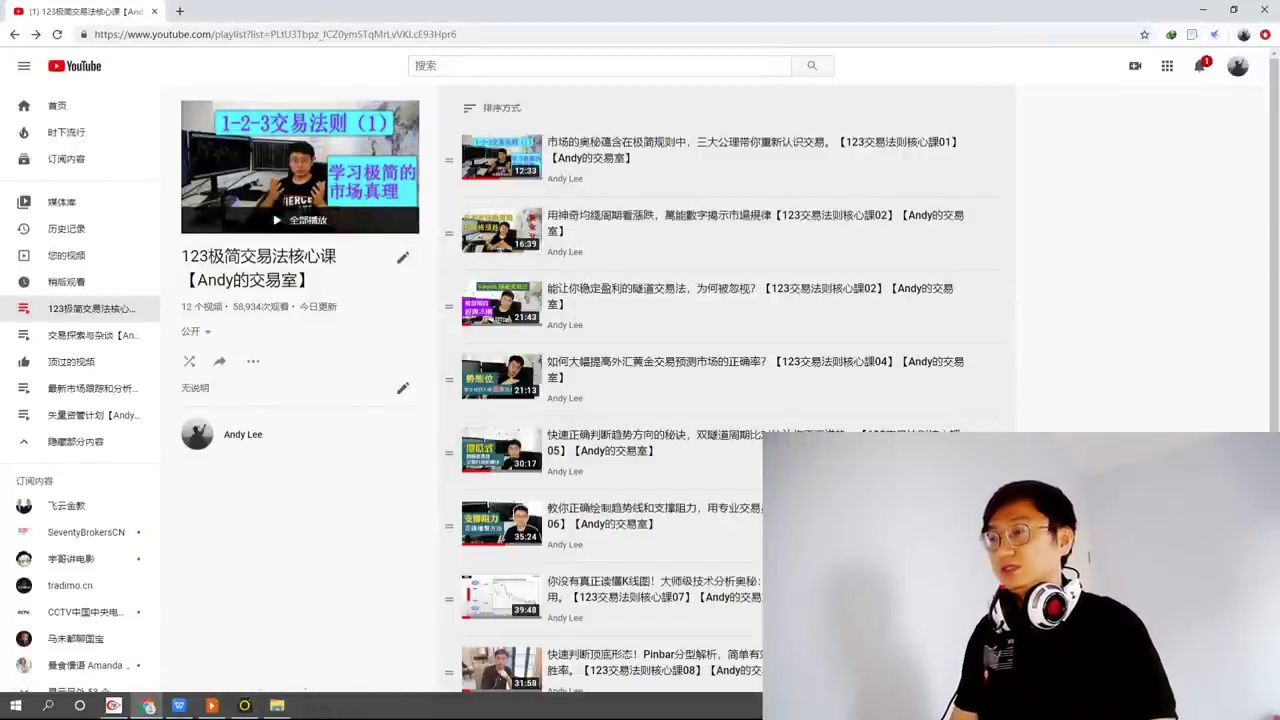Select the 矢量资管计划 playlist in sidebar
The width and height of the screenshot is (1280, 720).
[80, 415]
